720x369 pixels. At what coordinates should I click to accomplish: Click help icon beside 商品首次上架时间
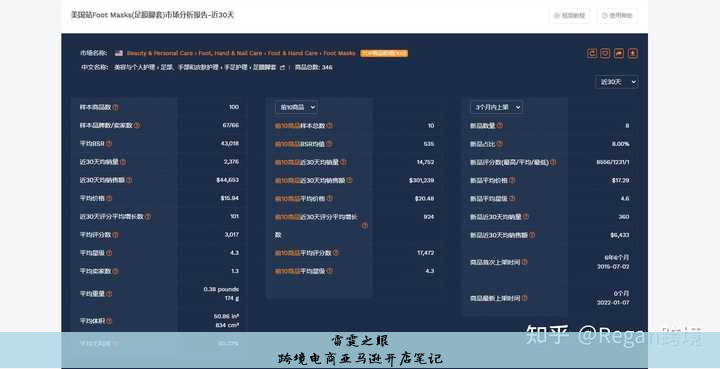coord(524,262)
